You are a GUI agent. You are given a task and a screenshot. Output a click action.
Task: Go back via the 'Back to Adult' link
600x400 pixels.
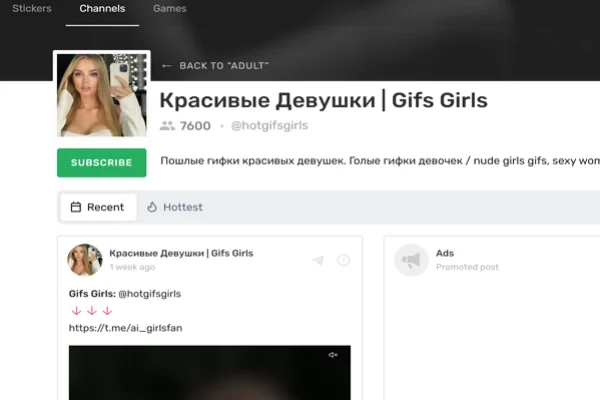[x=224, y=66]
